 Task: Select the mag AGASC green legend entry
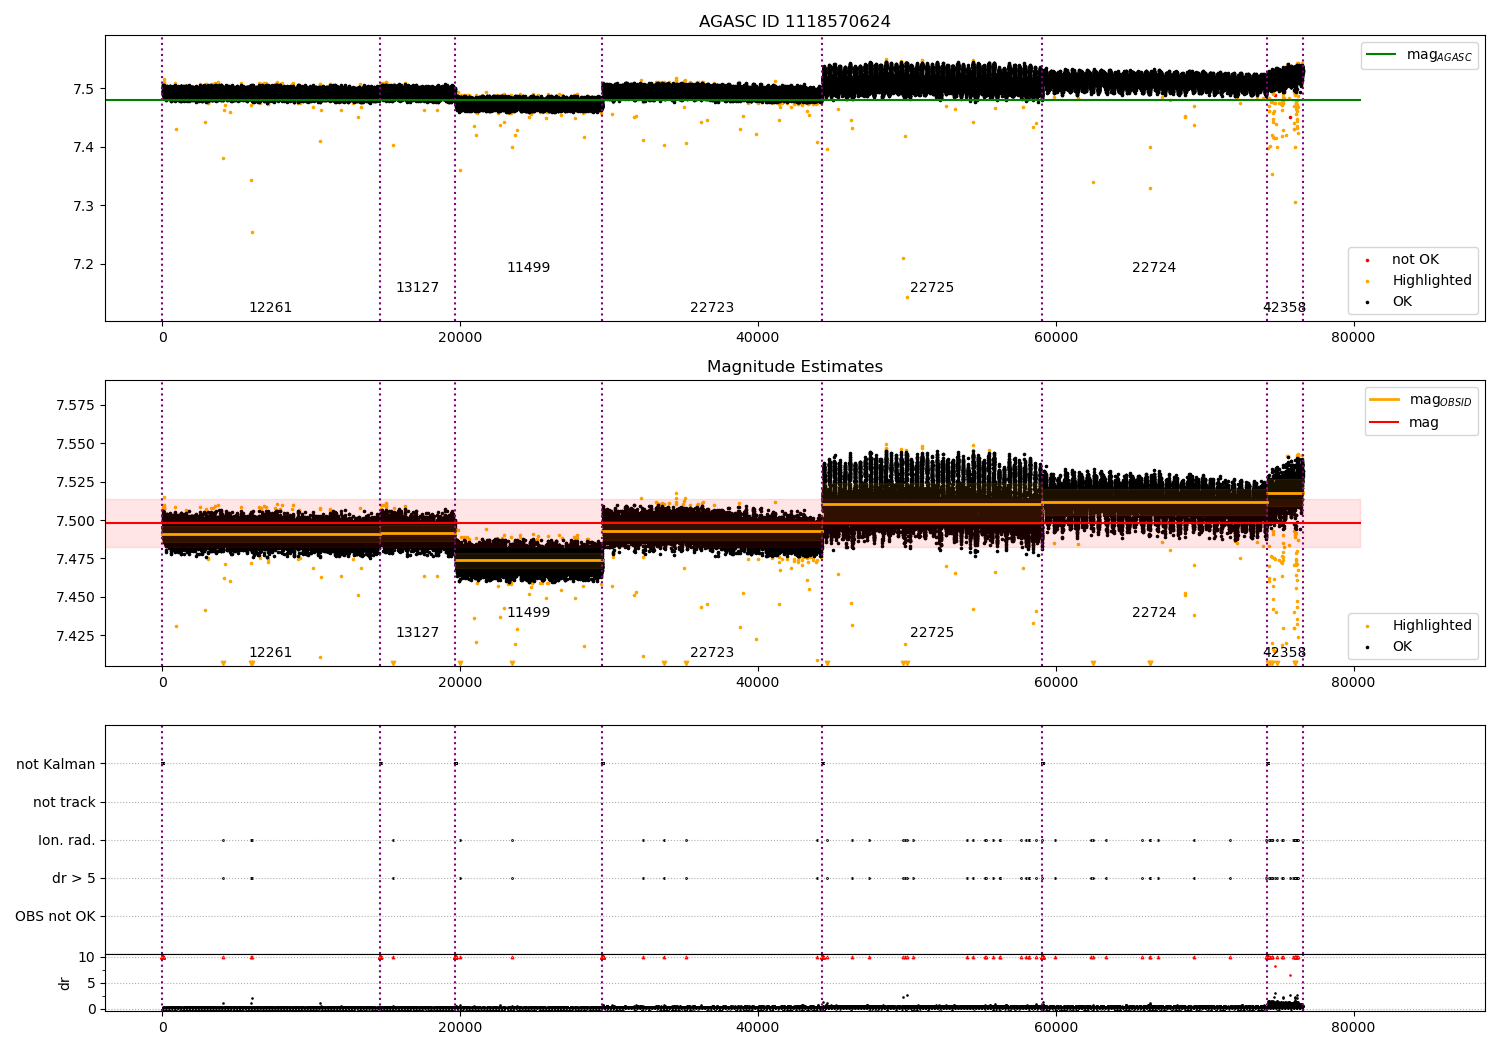pos(1419,55)
